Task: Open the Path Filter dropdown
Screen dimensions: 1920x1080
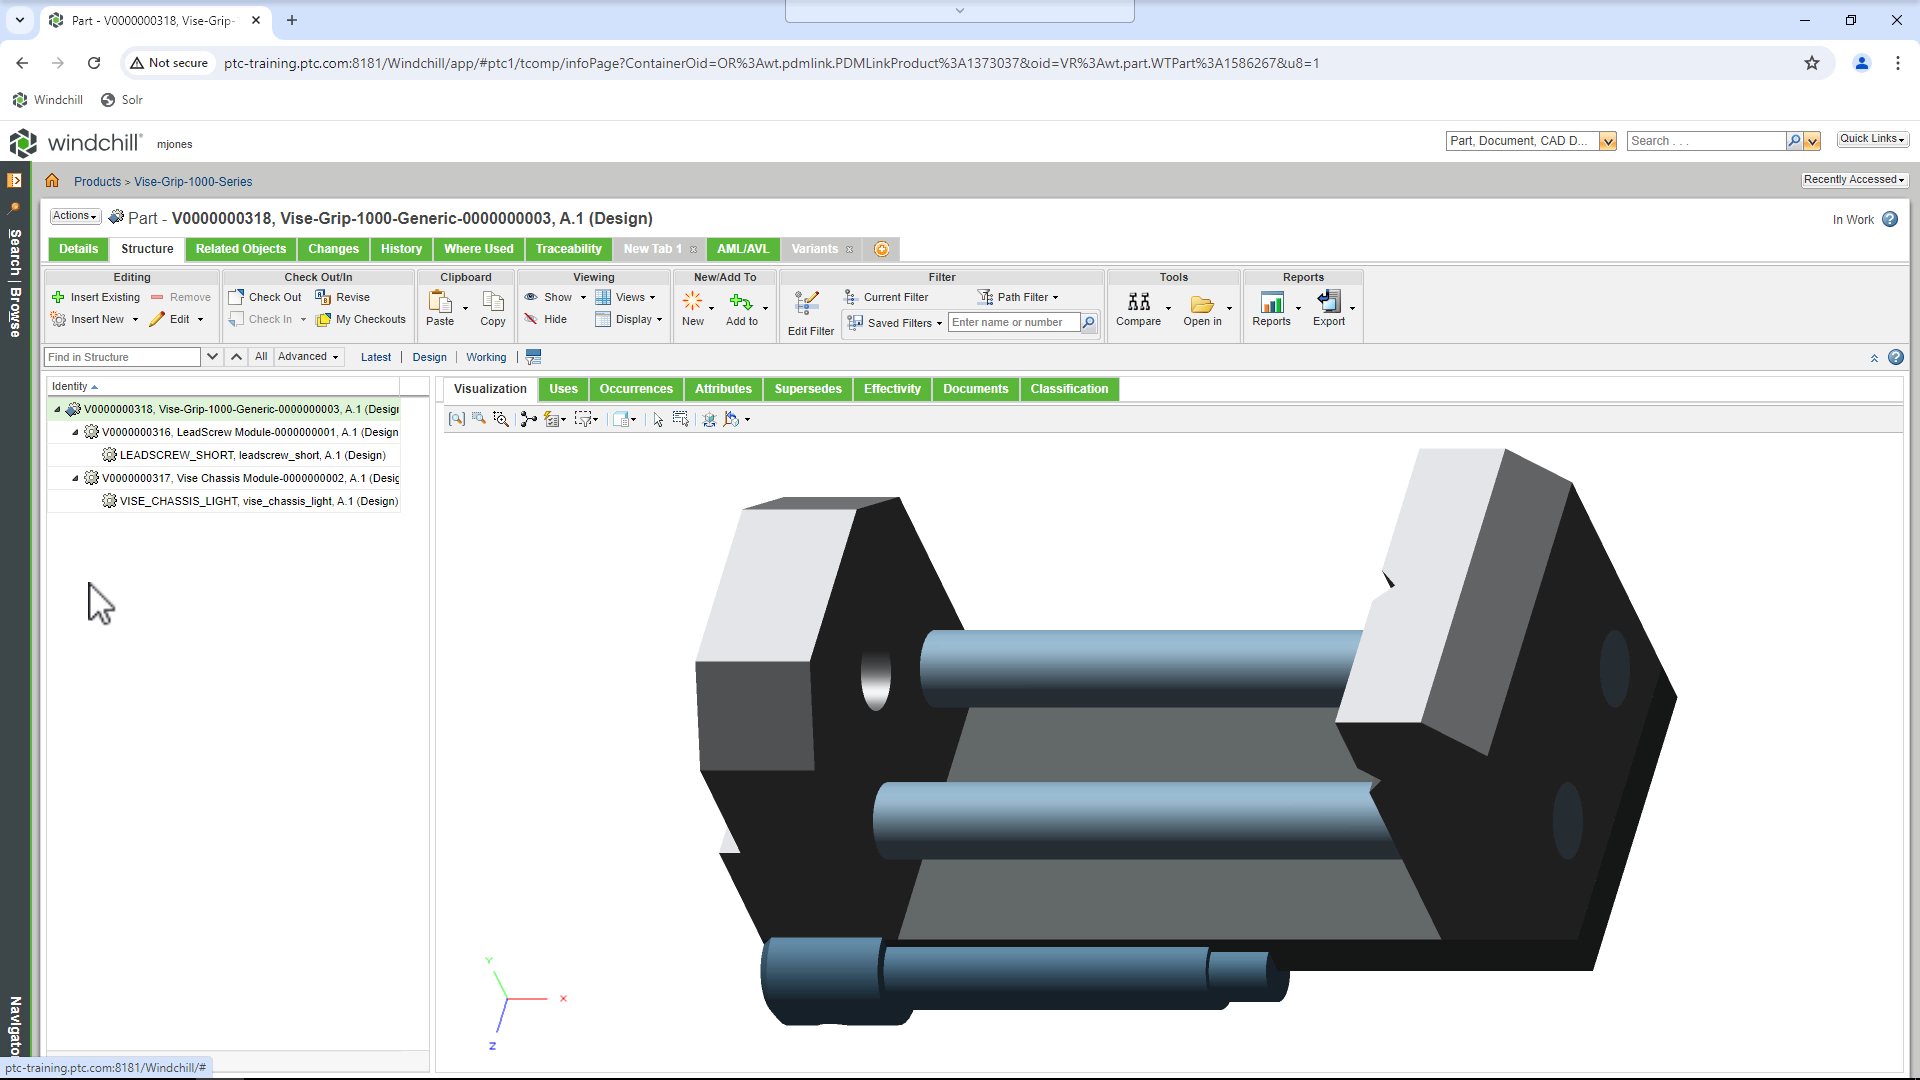Action: pyautogui.click(x=1018, y=297)
